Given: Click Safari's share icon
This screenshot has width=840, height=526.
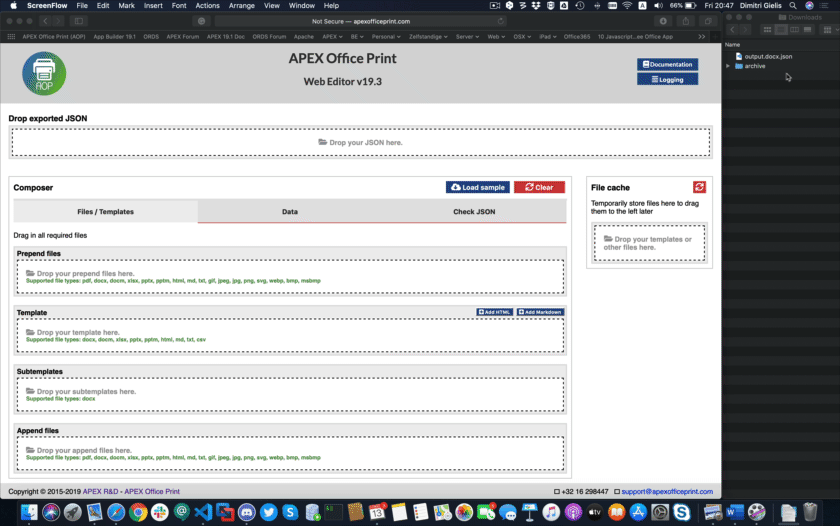Looking at the screenshot, I should click(x=686, y=21).
